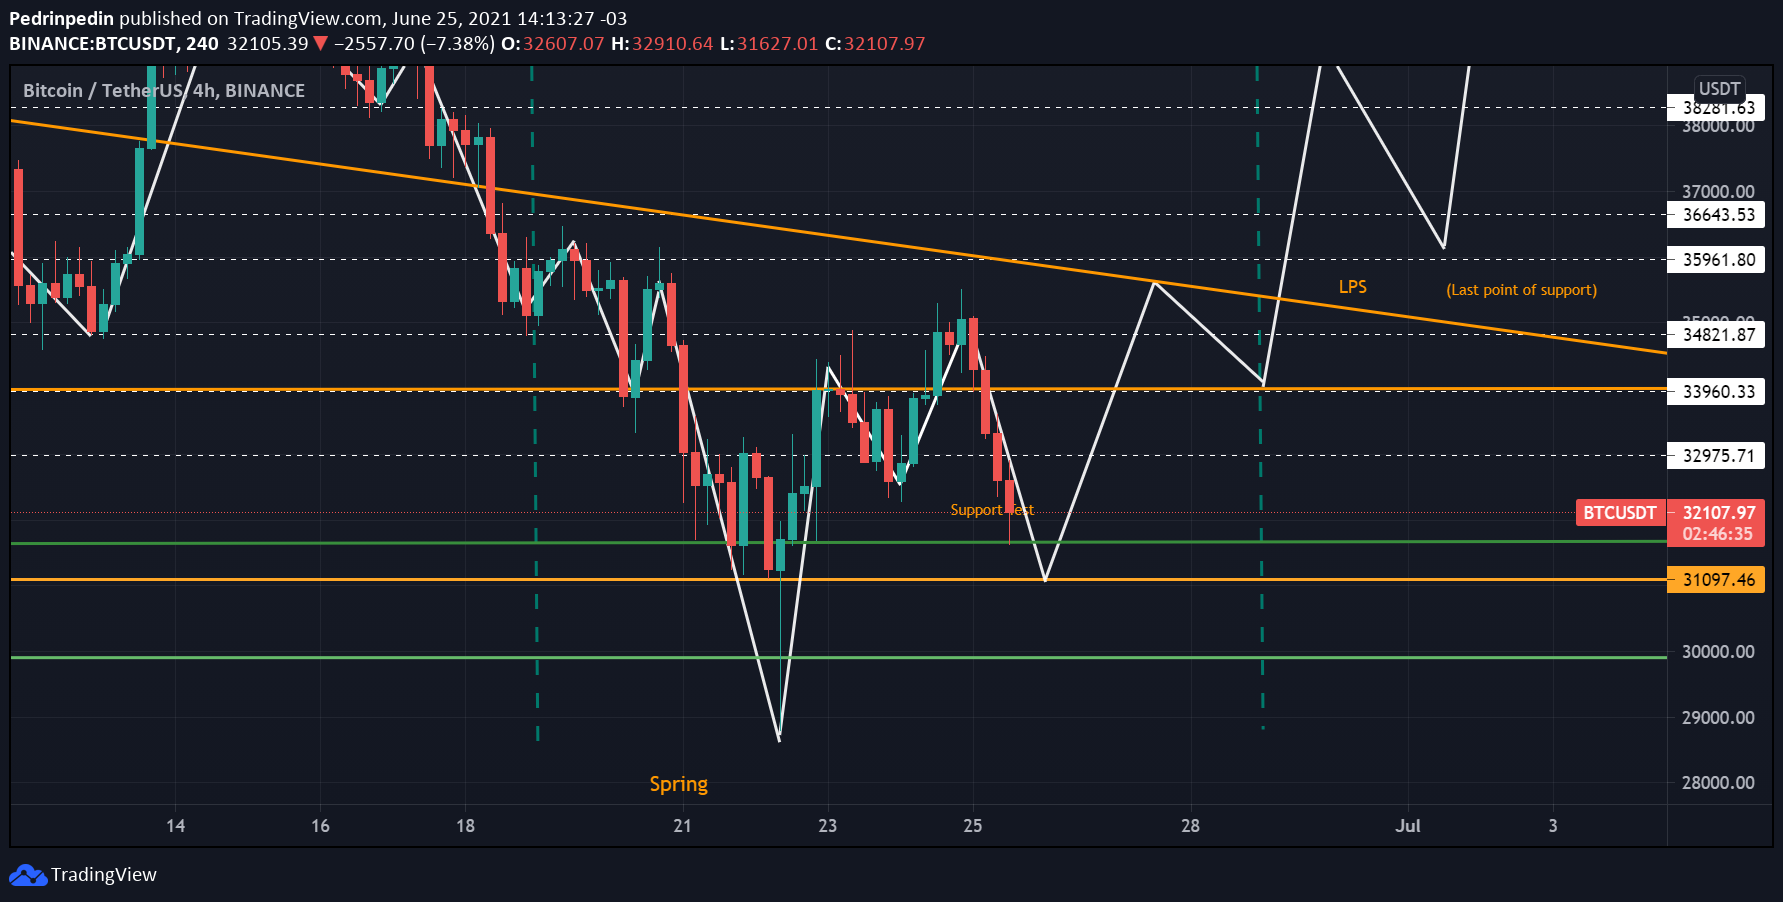Select the Spring annotation text
The image size is (1783, 902).
click(x=679, y=785)
